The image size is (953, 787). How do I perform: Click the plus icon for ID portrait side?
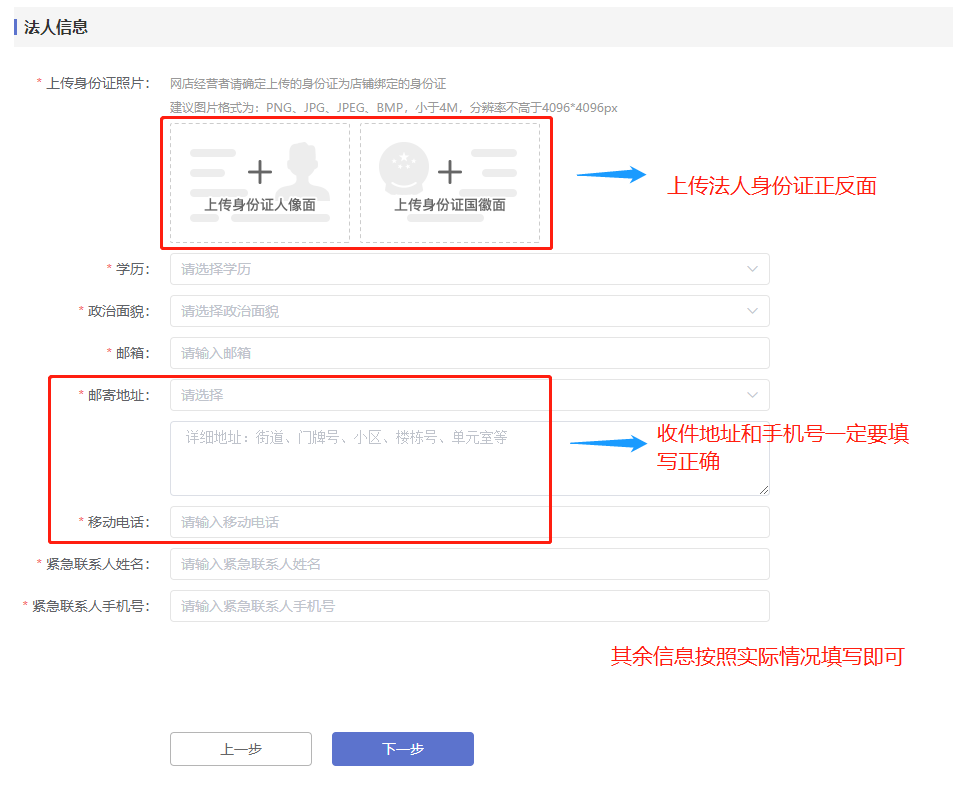260,173
